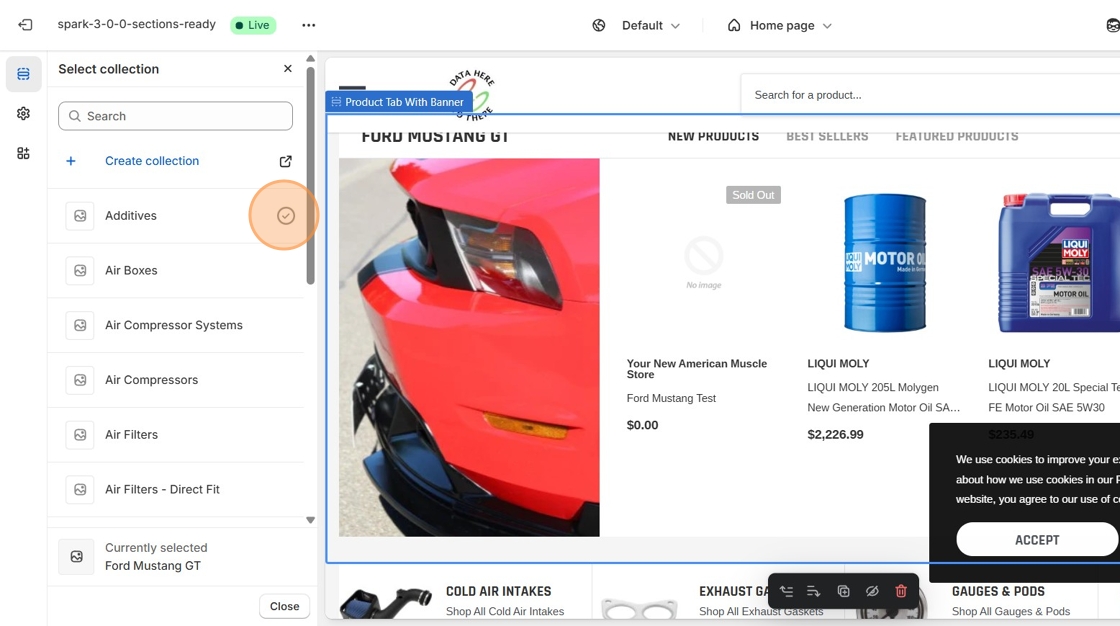Screen dimensions: 1120x626
Task: Select the Air Compressor Systems collection
Action: tap(176, 325)
